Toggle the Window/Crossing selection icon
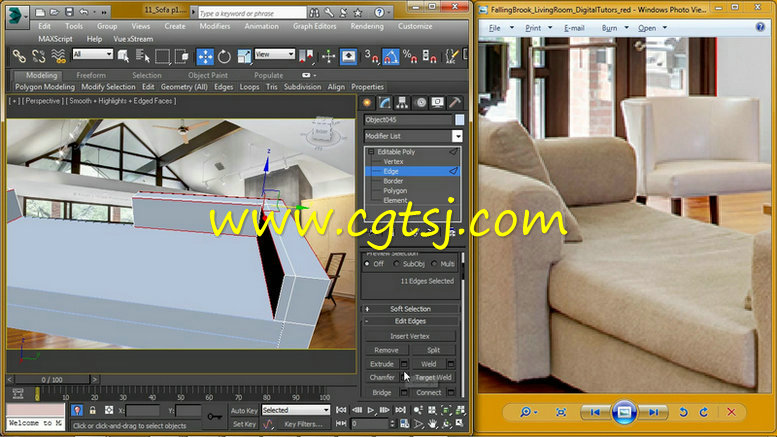 (182, 56)
